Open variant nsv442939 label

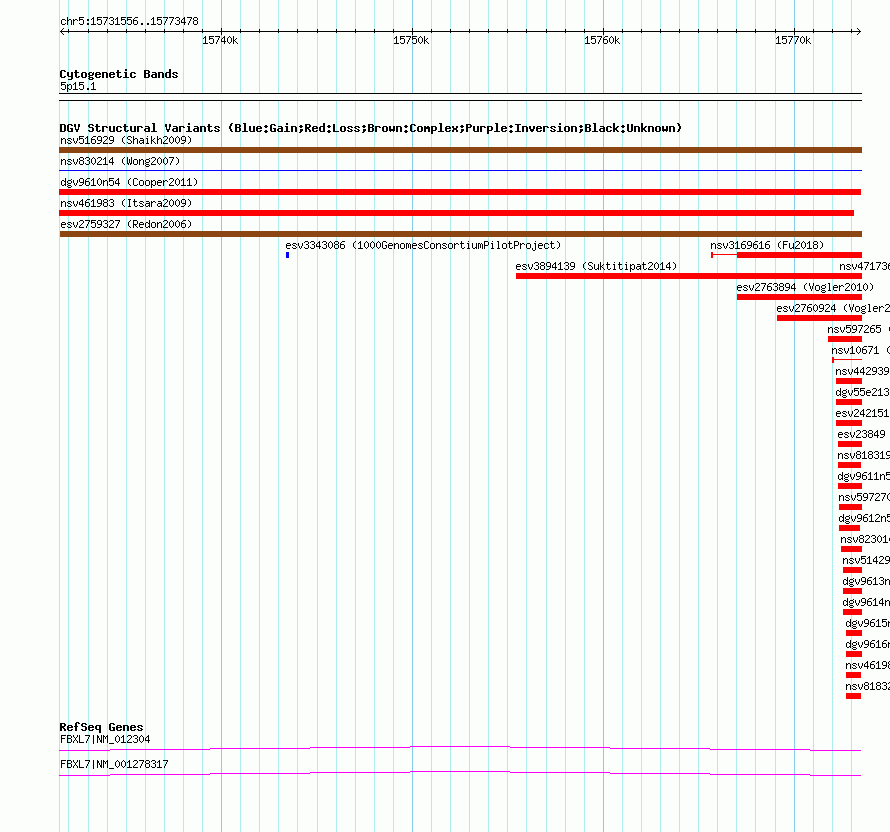[862, 371]
